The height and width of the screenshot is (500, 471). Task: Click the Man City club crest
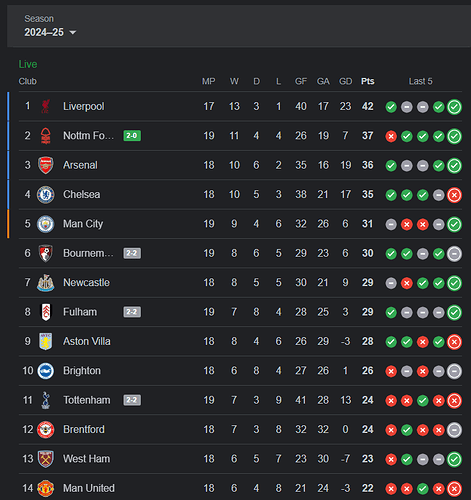(x=46, y=224)
